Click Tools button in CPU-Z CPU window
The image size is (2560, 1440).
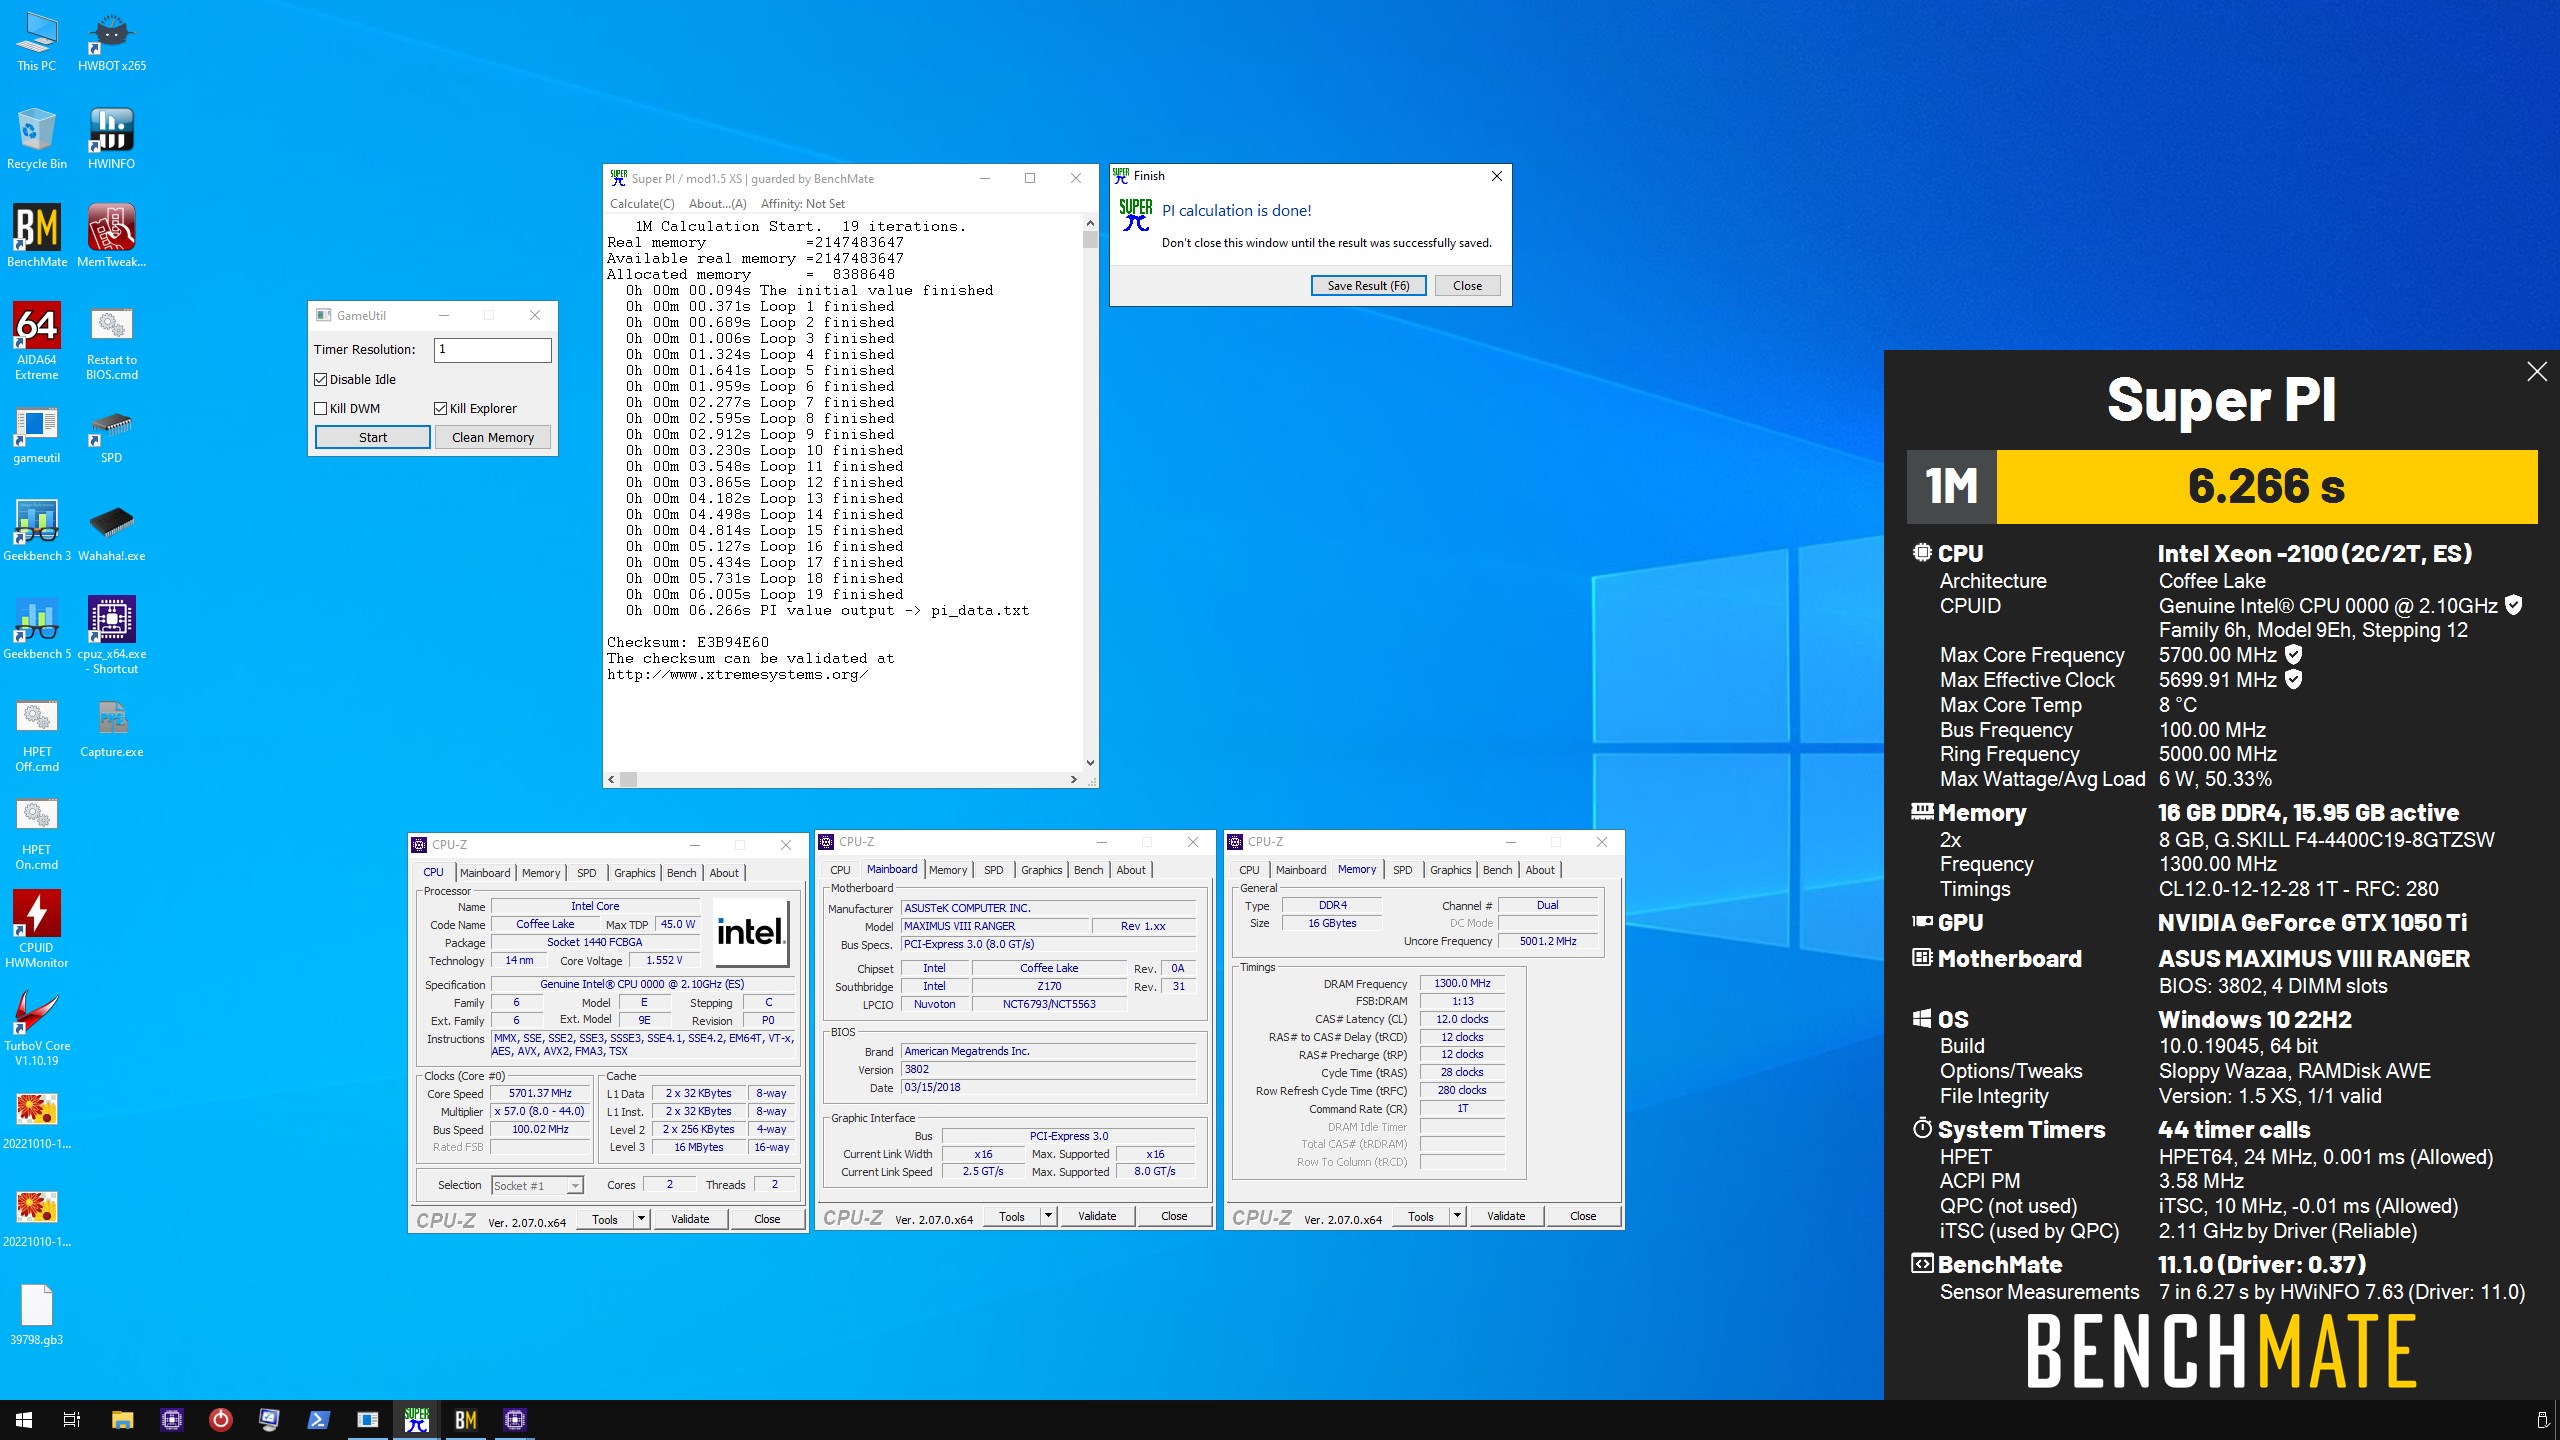[605, 1219]
